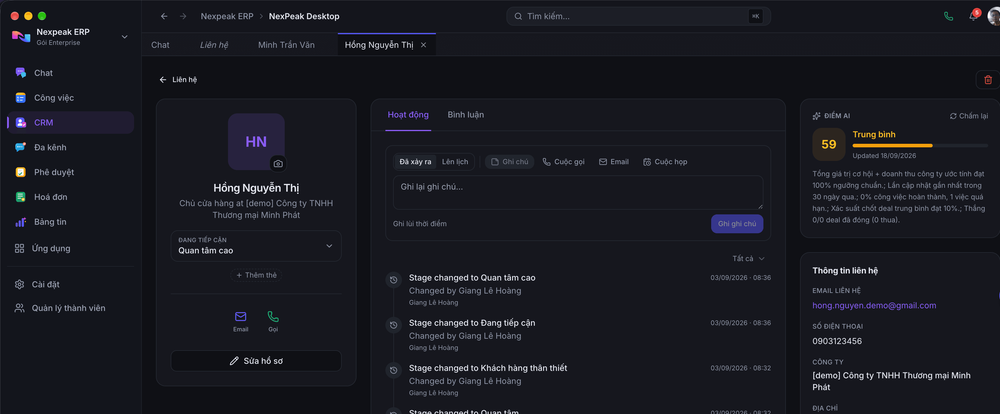Open the Tất cả filter dropdown

pos(748,258)
